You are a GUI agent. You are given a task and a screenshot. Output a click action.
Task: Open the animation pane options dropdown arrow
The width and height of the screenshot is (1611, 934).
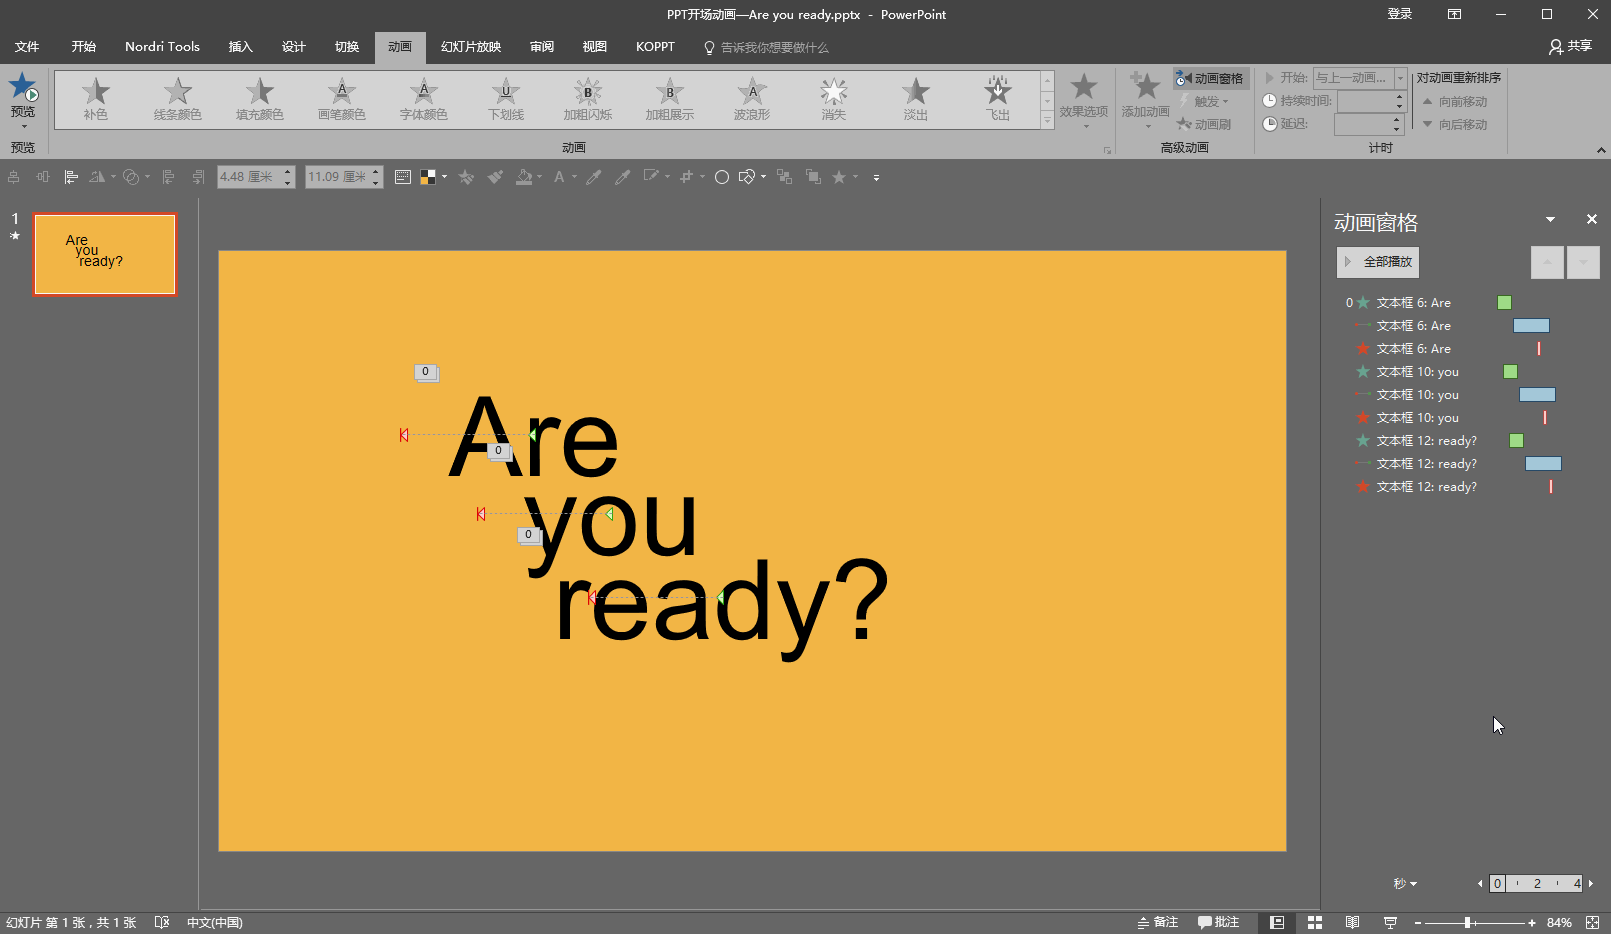[x=1550, y=220]
